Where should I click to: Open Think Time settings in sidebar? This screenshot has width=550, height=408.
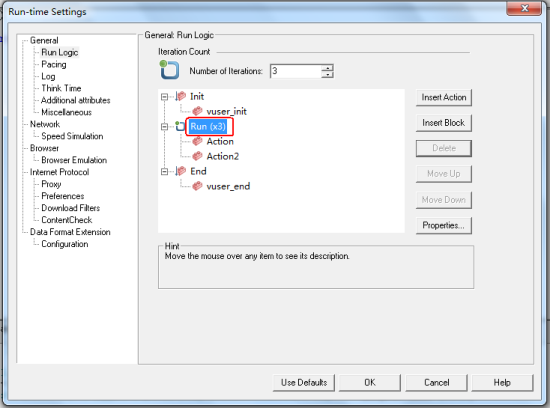[x=61, y=88]
